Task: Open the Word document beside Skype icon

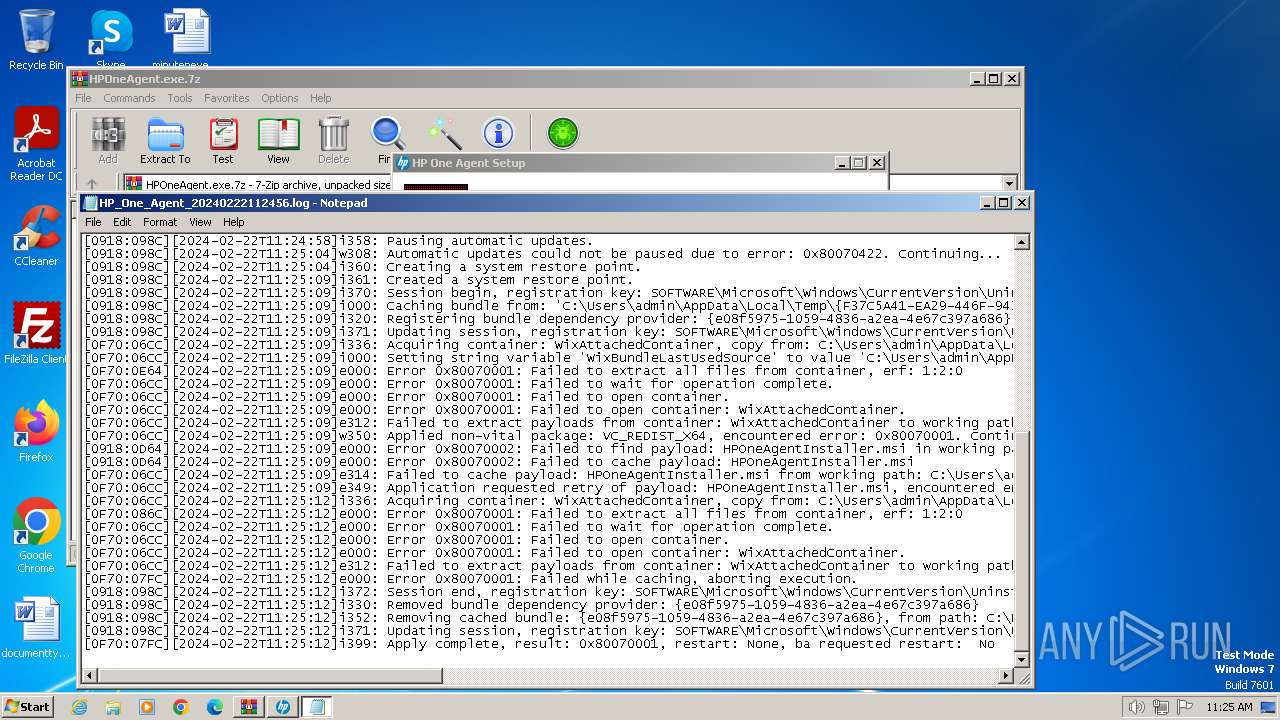Action: coord(187,38)
